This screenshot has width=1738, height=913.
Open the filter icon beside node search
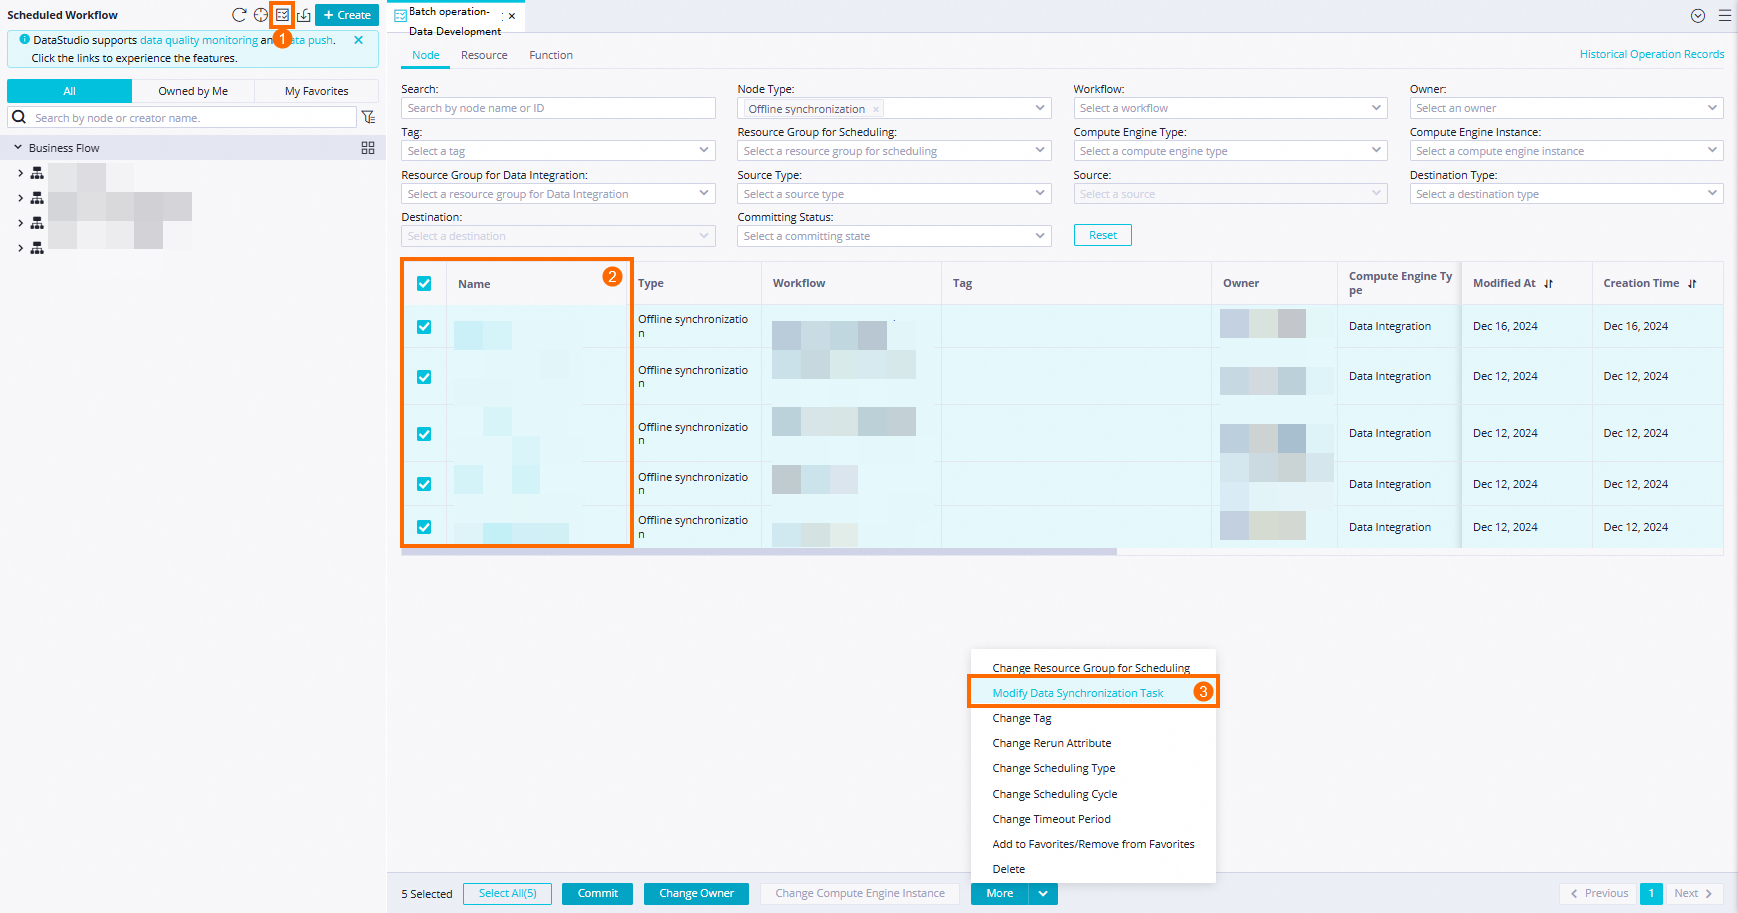point(368,118)
